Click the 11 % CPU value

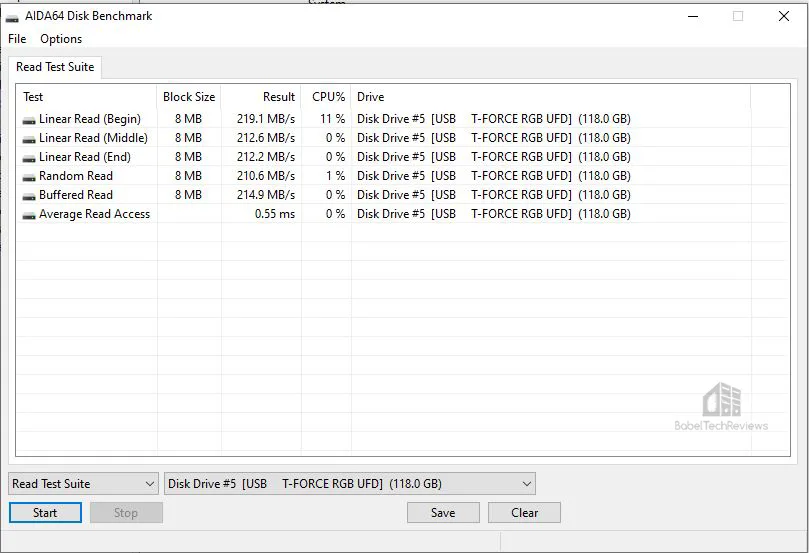tap(332, 119)
